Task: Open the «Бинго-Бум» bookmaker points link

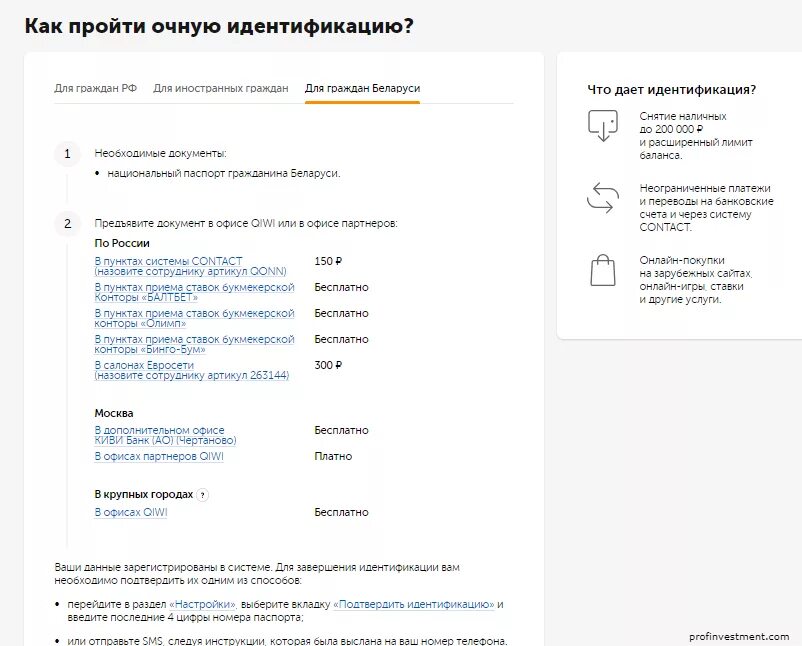Action: coord(194,344)
